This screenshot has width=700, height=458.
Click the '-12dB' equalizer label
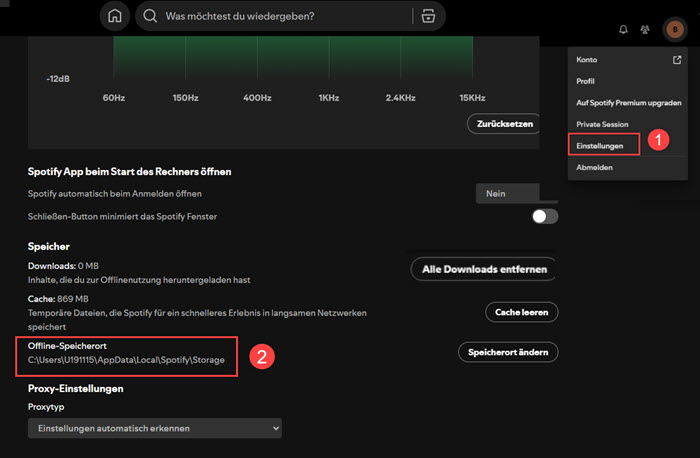click(58, 79)
